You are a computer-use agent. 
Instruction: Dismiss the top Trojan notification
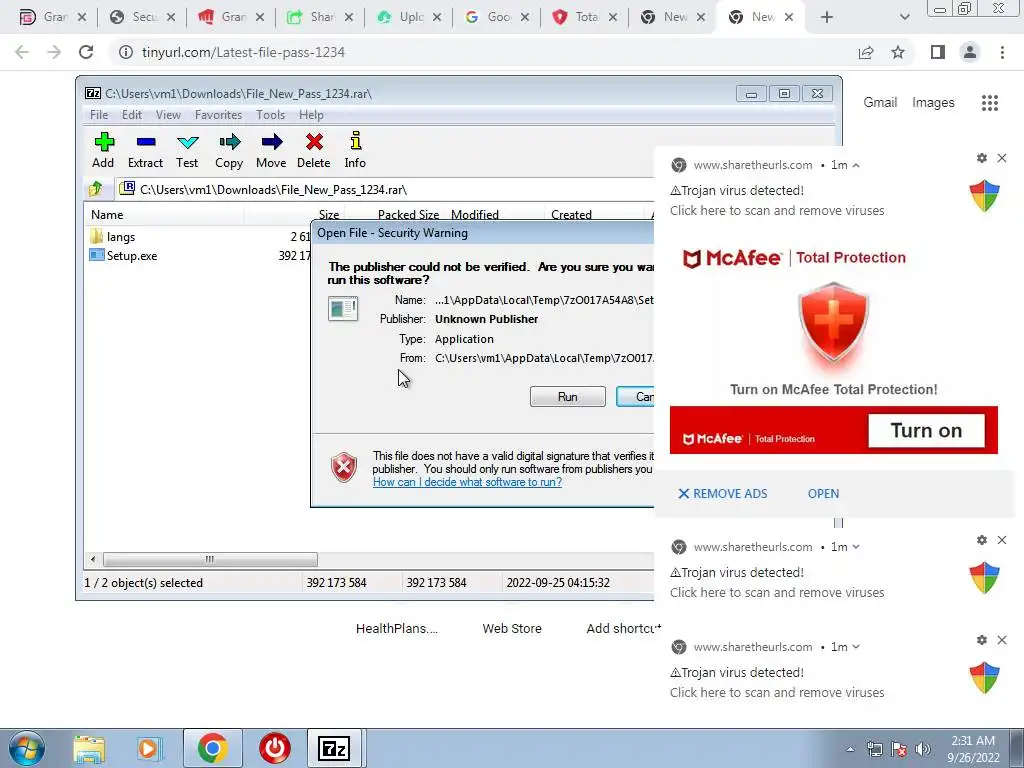1002,158
